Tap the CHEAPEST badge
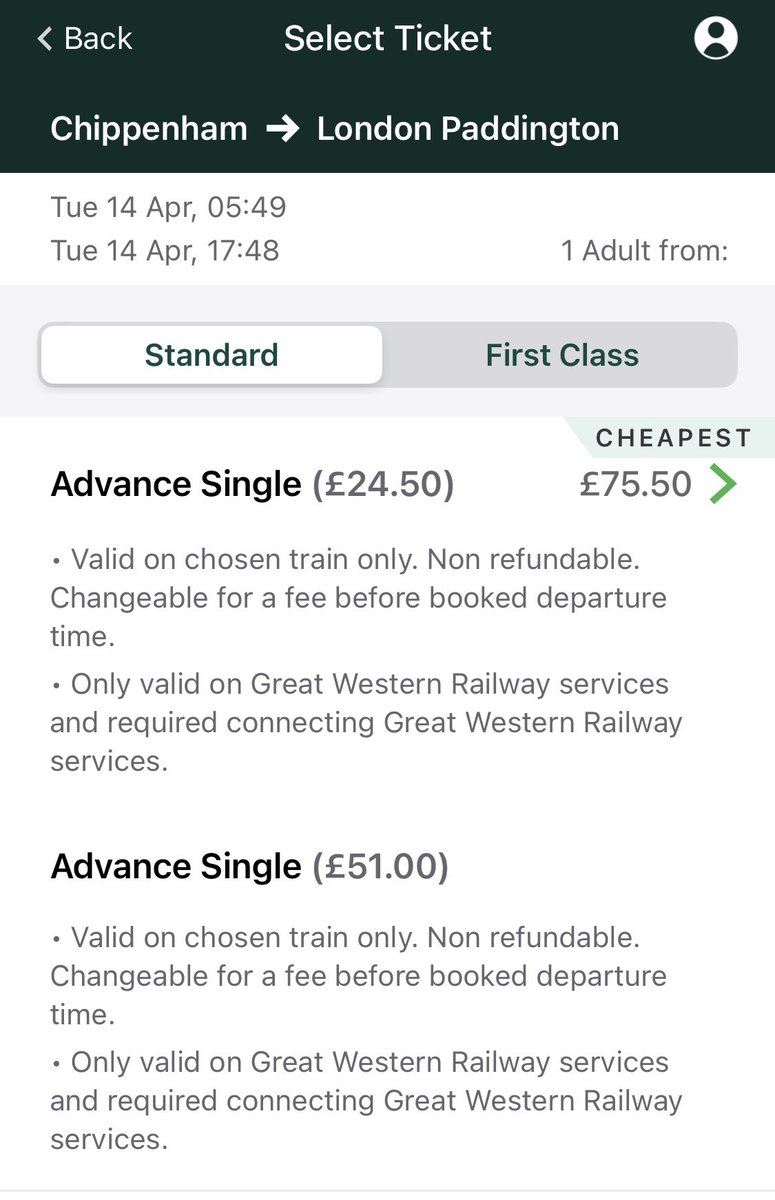The image size is (775, 1200). pos(673,438)
